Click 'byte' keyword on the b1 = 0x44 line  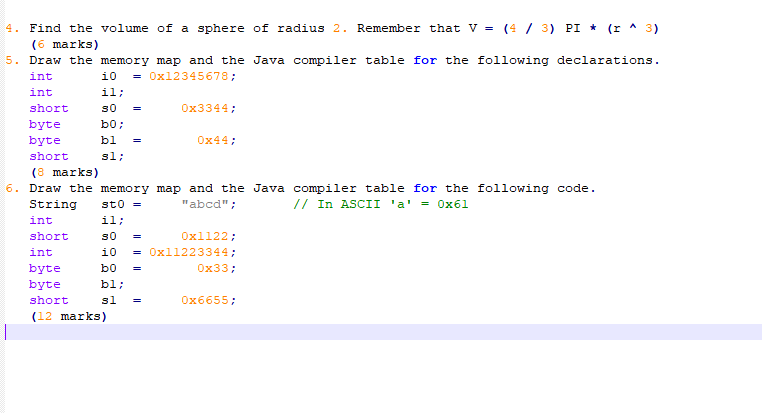tap(45, 140)
